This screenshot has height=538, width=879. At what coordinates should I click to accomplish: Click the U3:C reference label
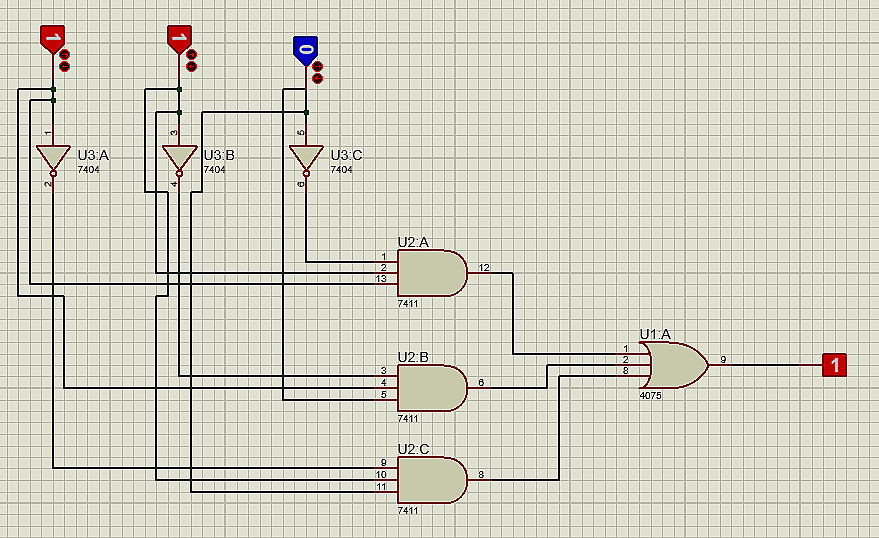click(x=346, y=155)
